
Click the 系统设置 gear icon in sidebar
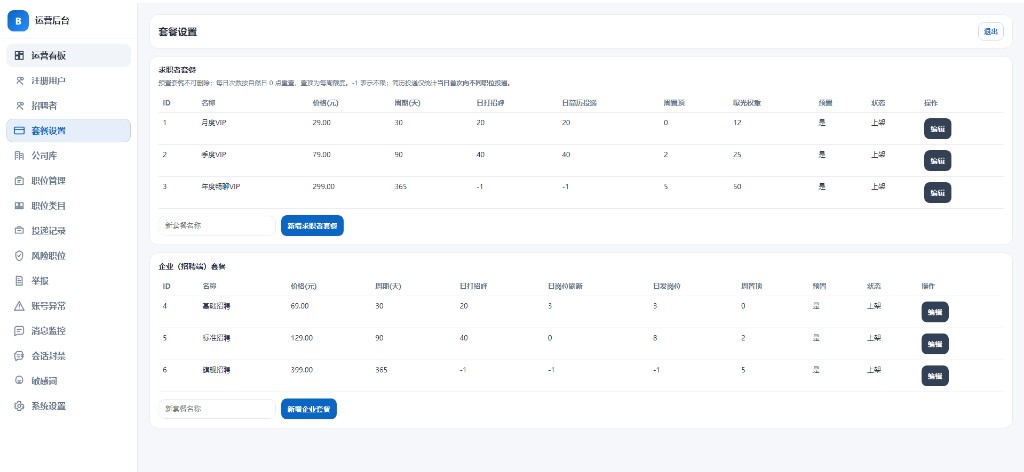[20, 405]
